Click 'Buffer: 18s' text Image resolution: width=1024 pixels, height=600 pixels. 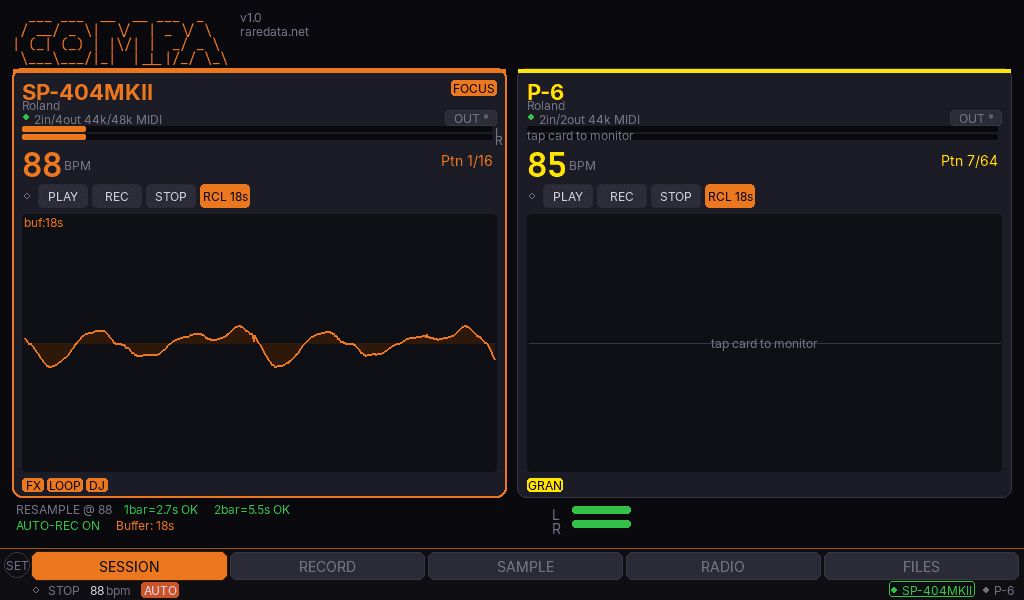(145, 526)
